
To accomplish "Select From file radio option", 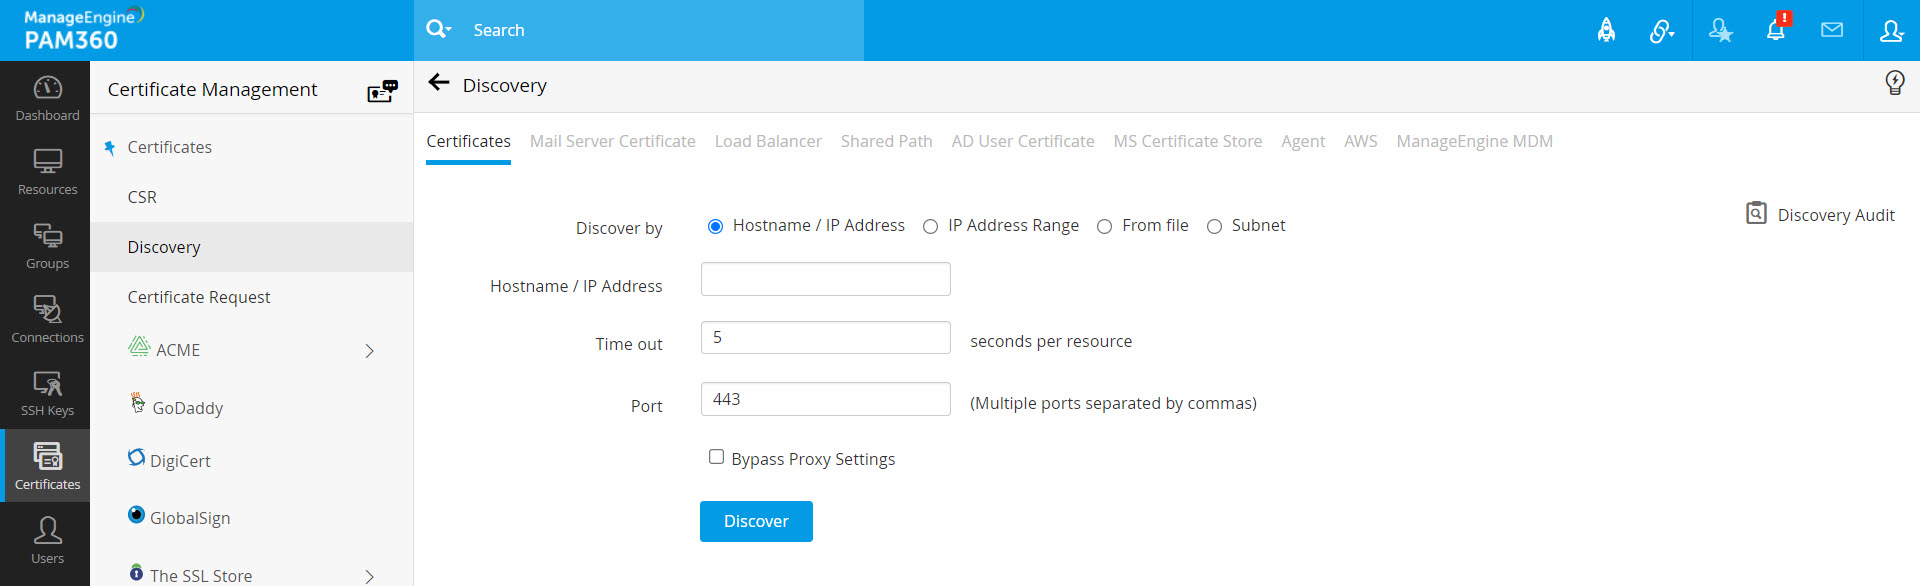I will coord(1104,226).
